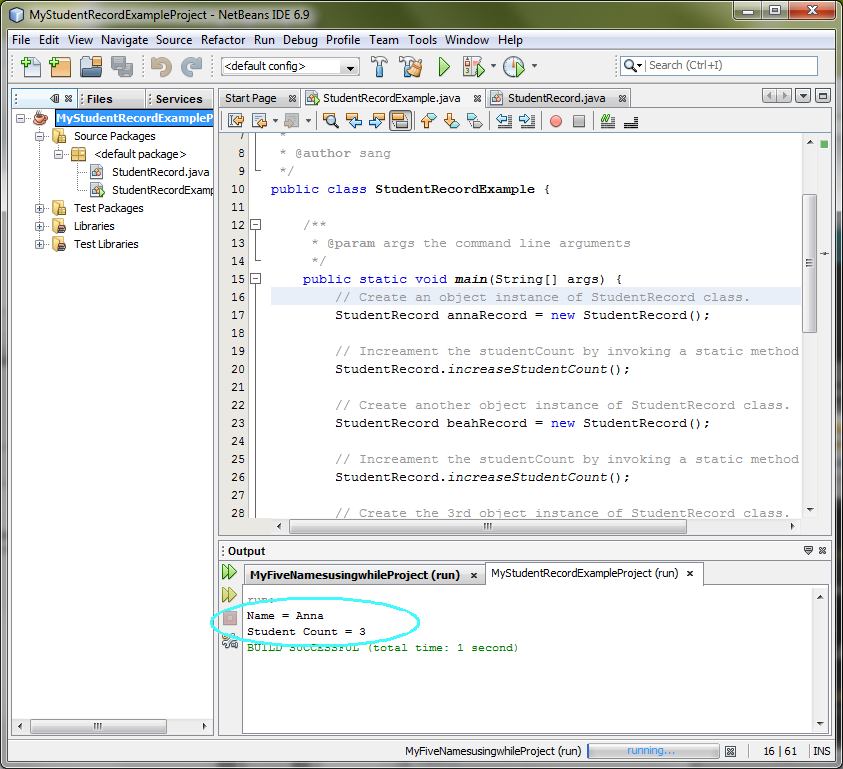
Task: Switch to StudentRecord.java editor tab
Action: [x=556, y=98]
